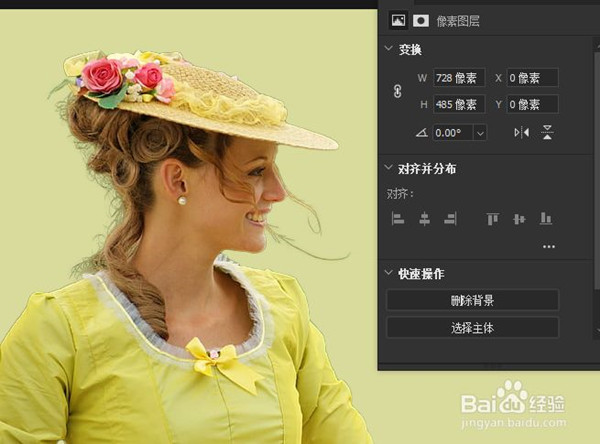Click the flip vertical icon
Viewport: 600px width, 444px height.
click(x=547, y=132)
